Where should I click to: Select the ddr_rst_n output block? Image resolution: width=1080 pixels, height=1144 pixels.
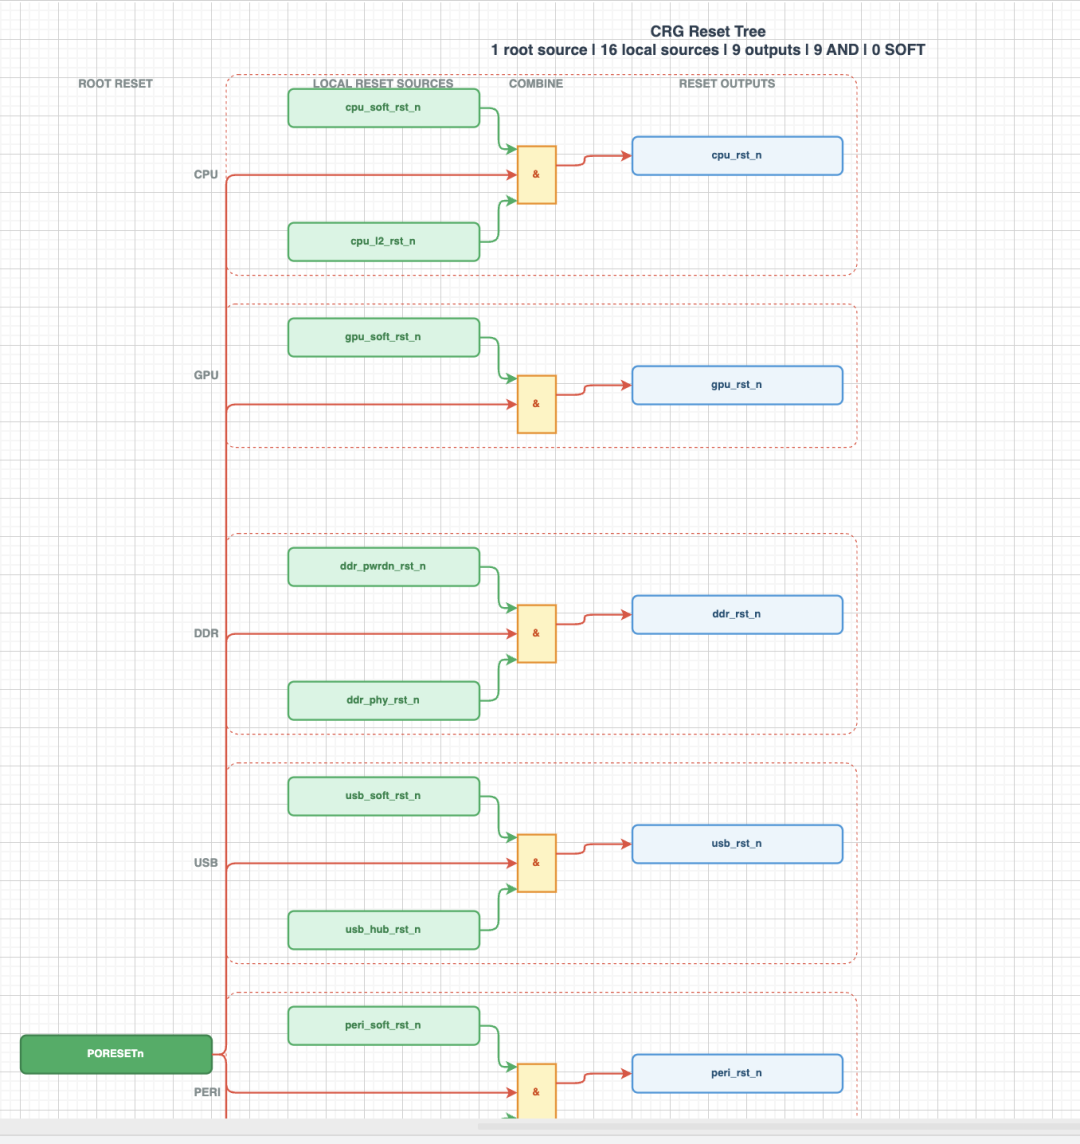pos(737,614)
